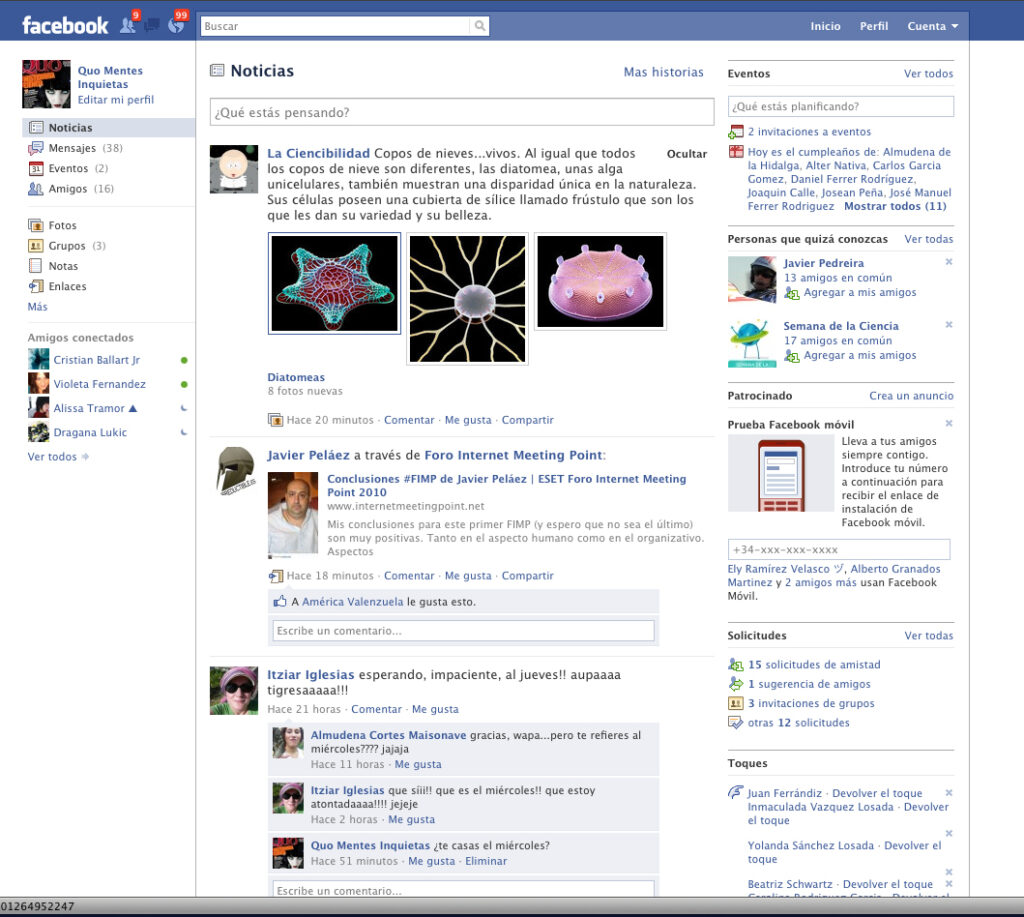Click the search magnifier button
1024x917 pixels.
[x=479, y=26]
